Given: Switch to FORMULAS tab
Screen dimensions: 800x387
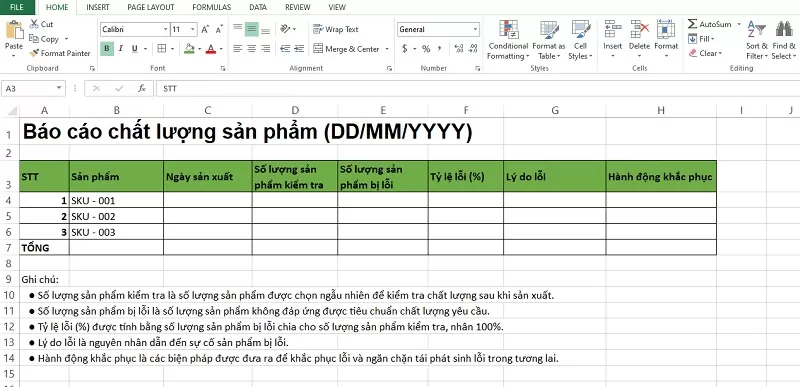Looking at the screenshot, I should pos(211,7).
